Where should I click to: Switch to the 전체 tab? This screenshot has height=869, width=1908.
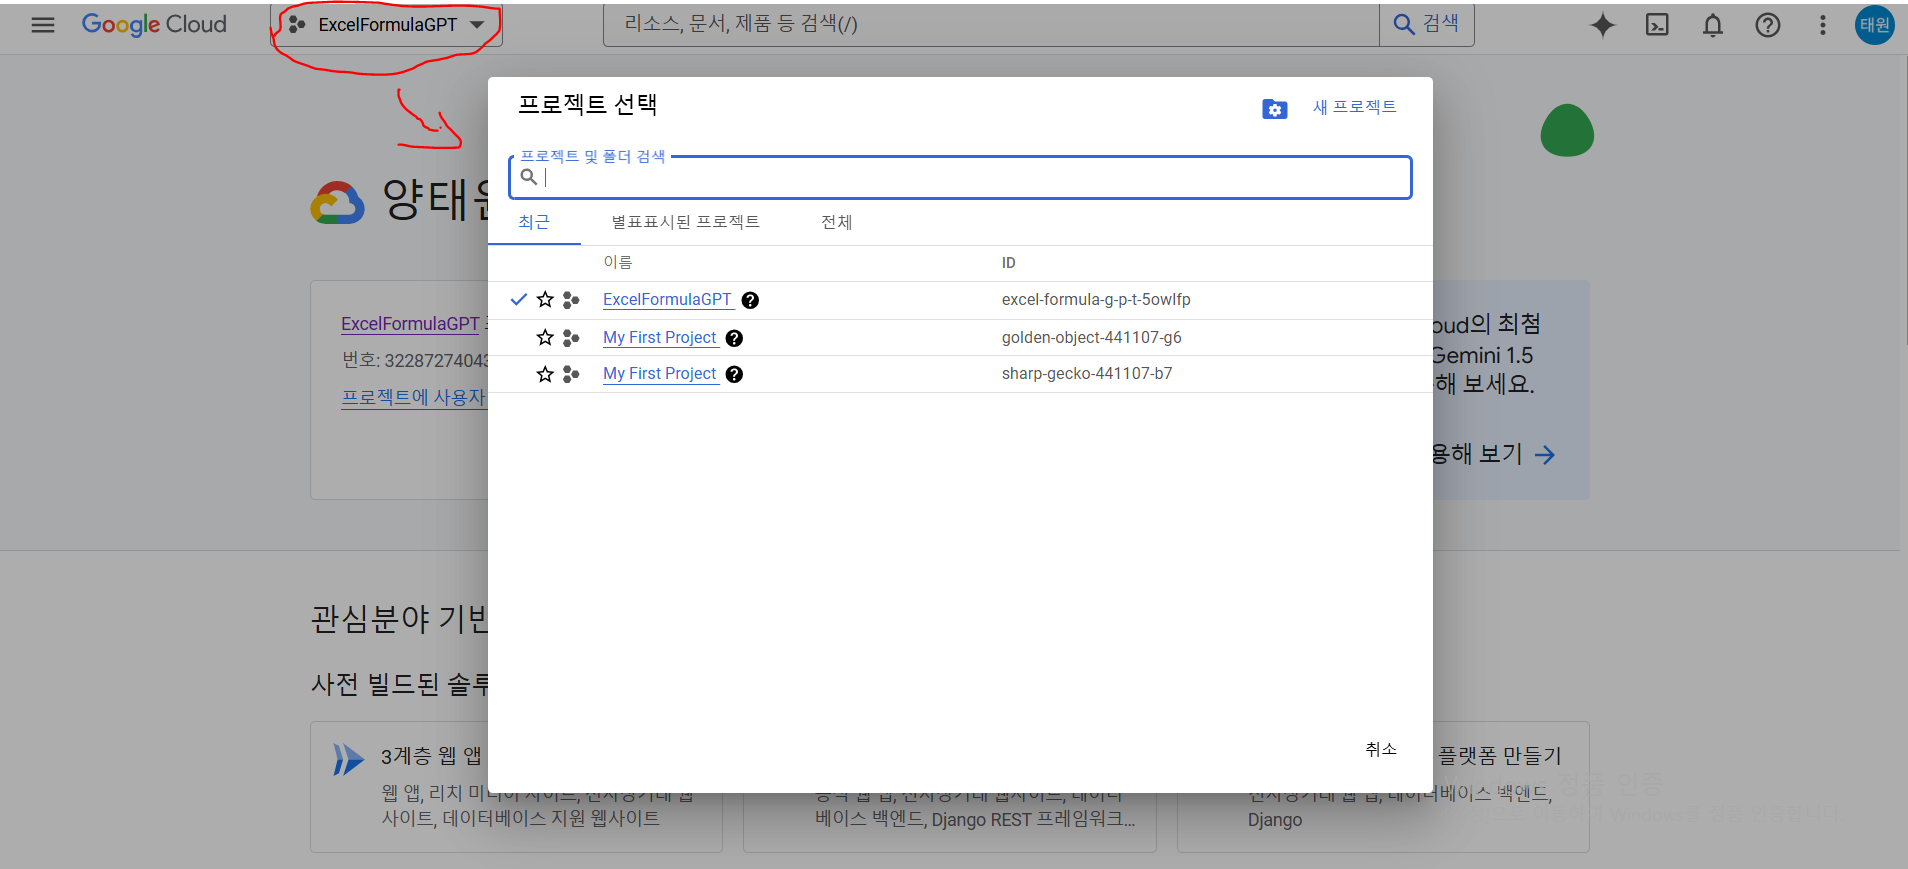[837, 222]
